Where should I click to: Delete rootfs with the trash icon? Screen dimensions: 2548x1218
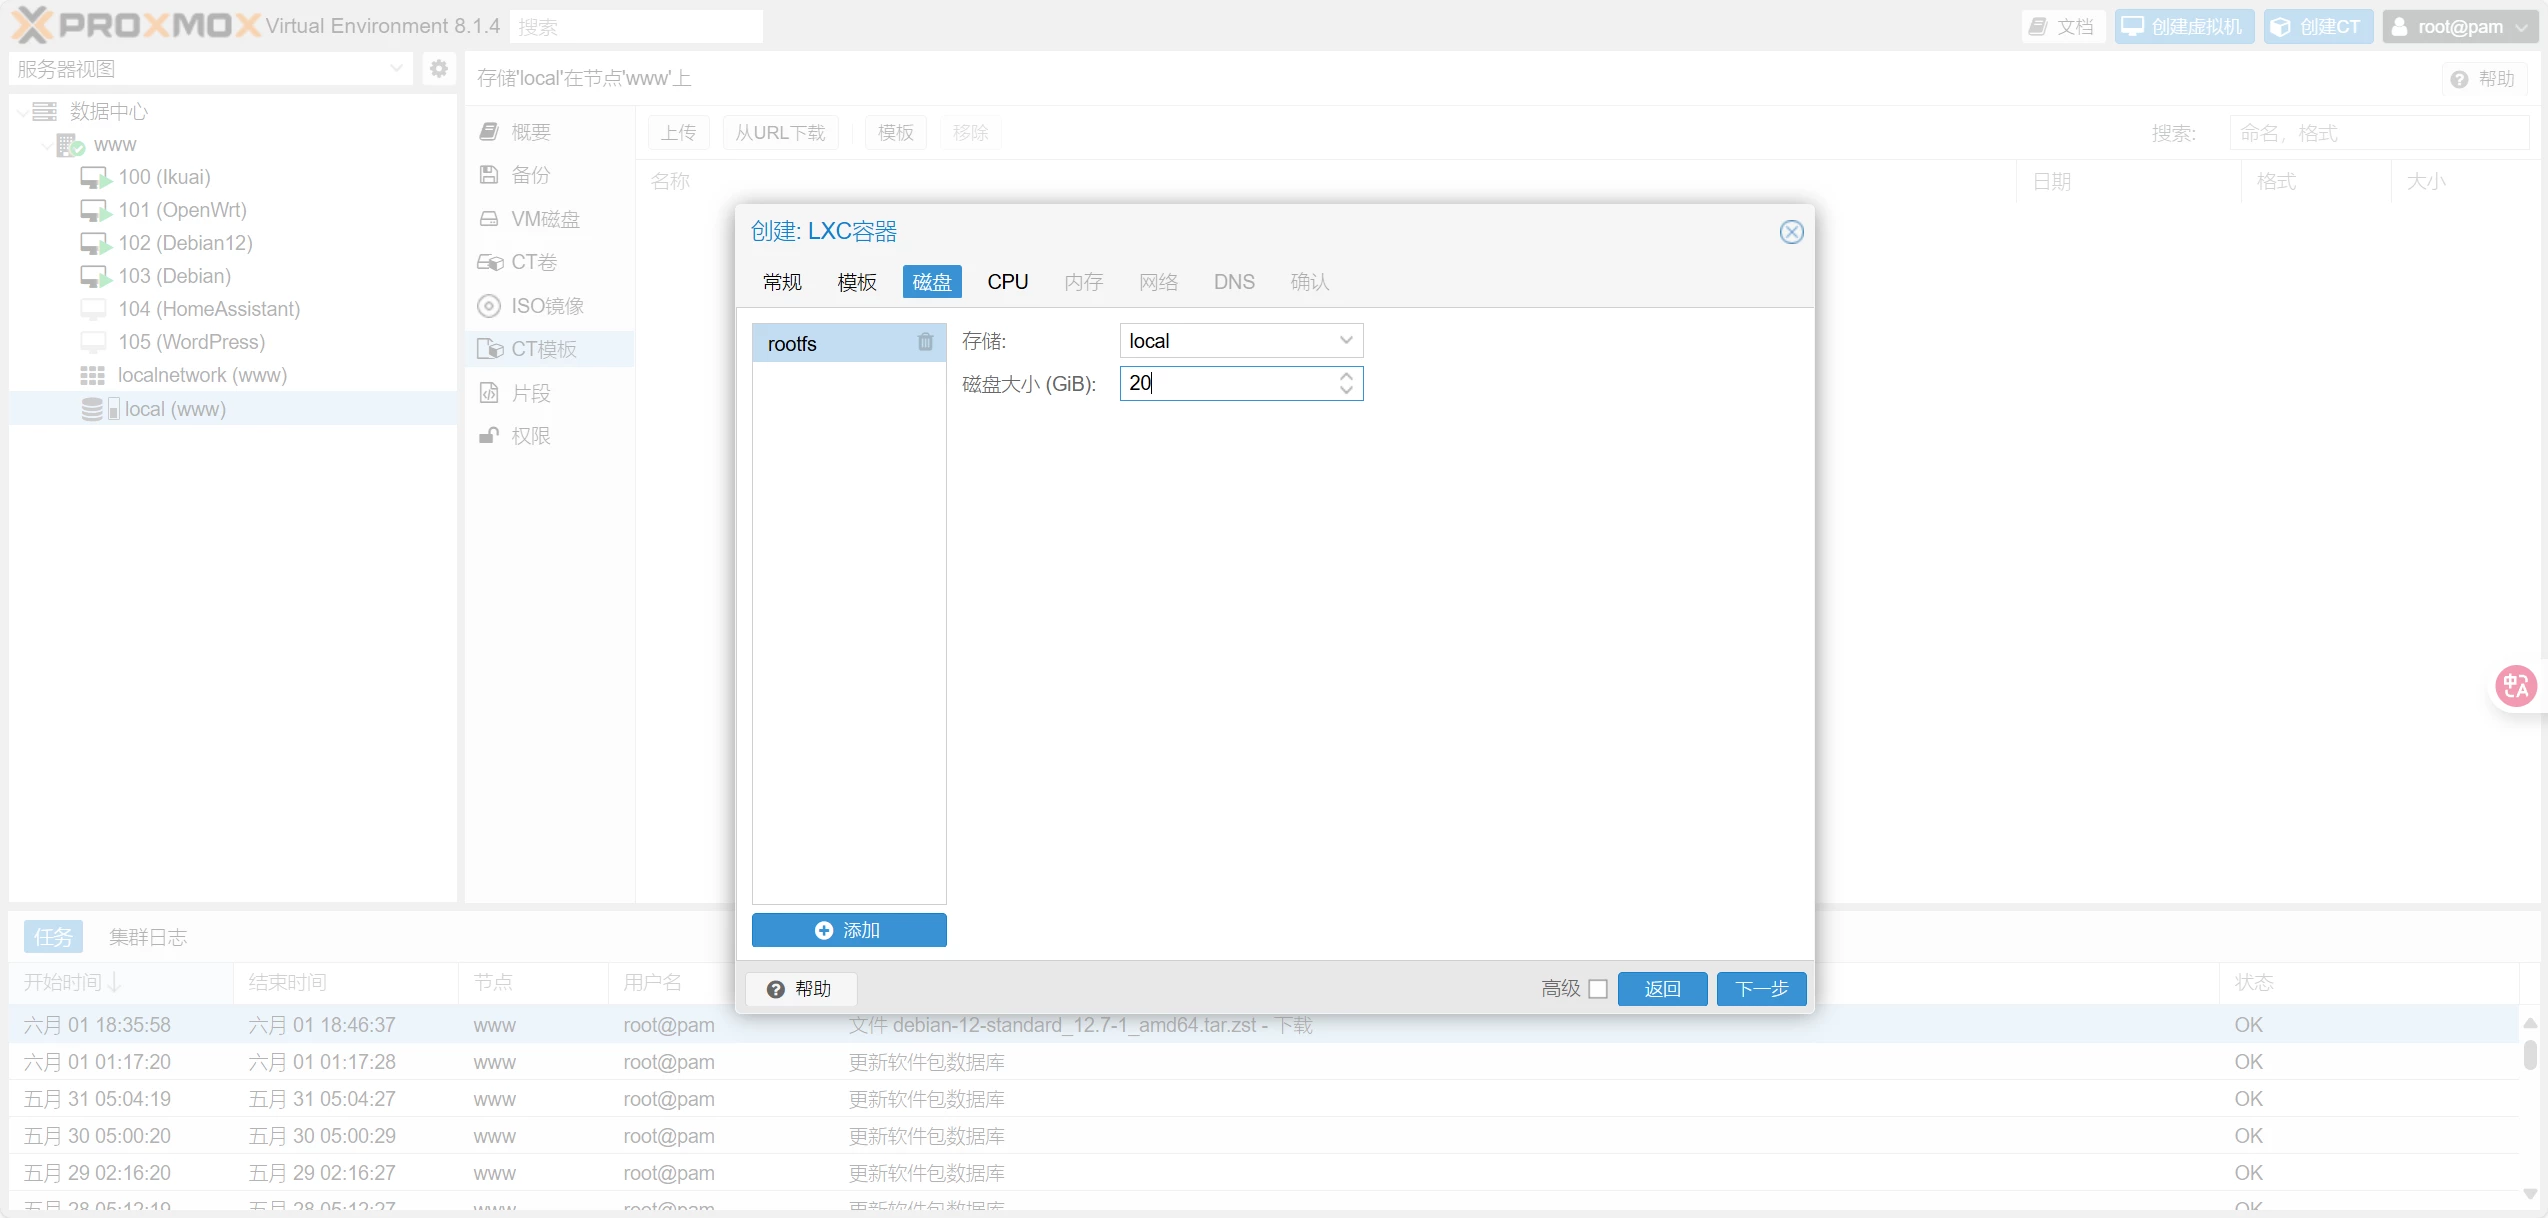click(925, 343)
